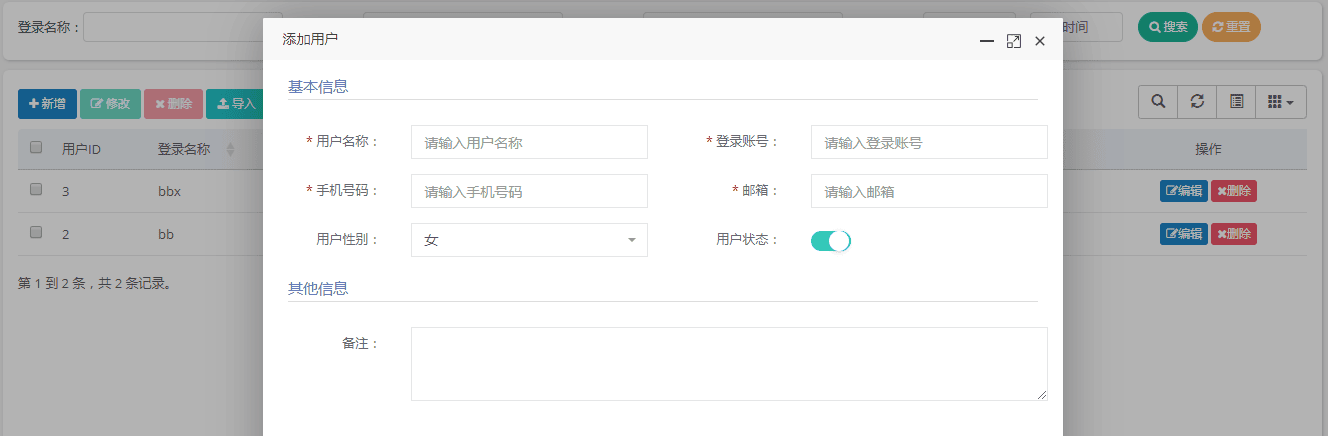Click the orange 重置 button
This screenshot has height=436, width=1328.
pyautogui.click(x=1231, y=27)
